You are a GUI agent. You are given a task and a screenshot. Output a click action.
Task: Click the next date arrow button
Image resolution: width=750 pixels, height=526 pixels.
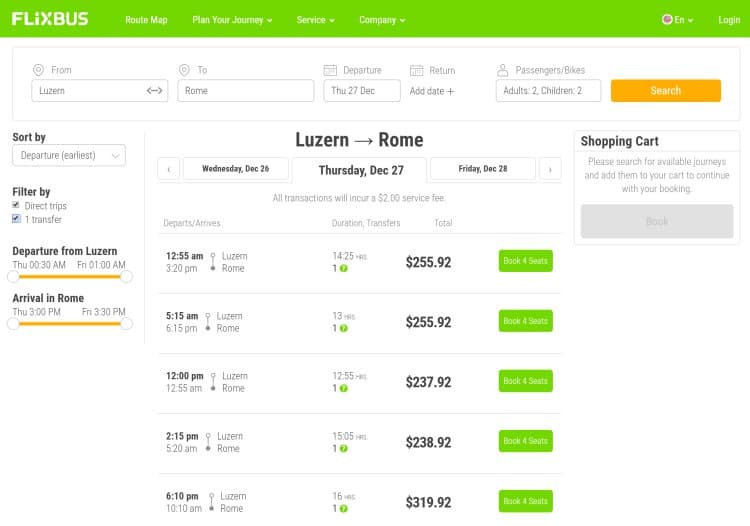(550, 169)
